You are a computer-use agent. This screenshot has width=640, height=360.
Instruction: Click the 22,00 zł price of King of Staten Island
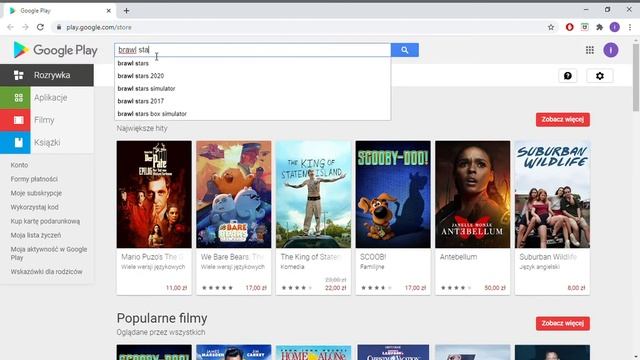pyautogui.click(x=336, y=288)
